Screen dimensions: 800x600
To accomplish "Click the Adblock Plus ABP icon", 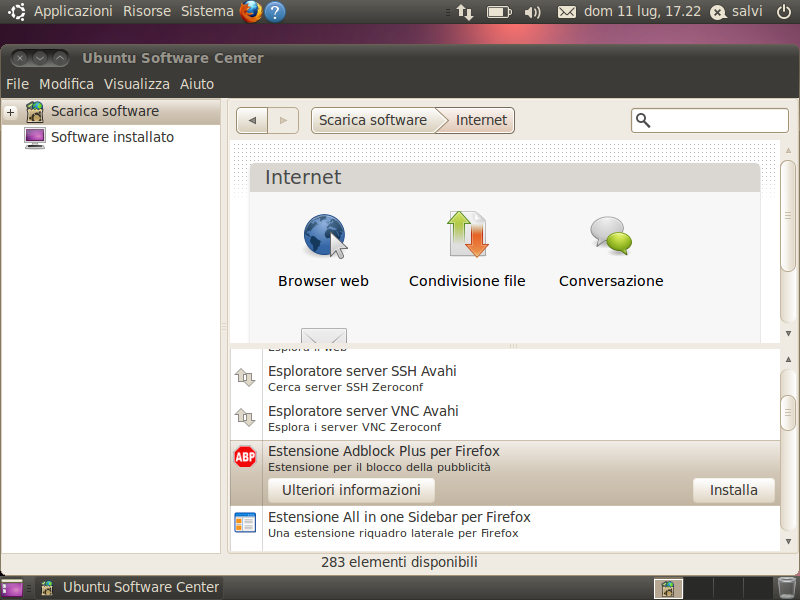I will 245,457.
